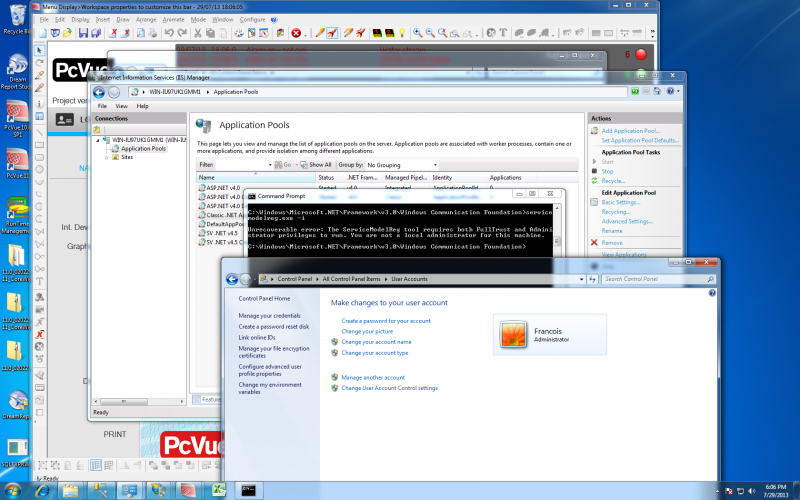Click the Zoom In magnifier in PcVue toolbar
This screenshot has height=500, width=800.
point(417,33)
